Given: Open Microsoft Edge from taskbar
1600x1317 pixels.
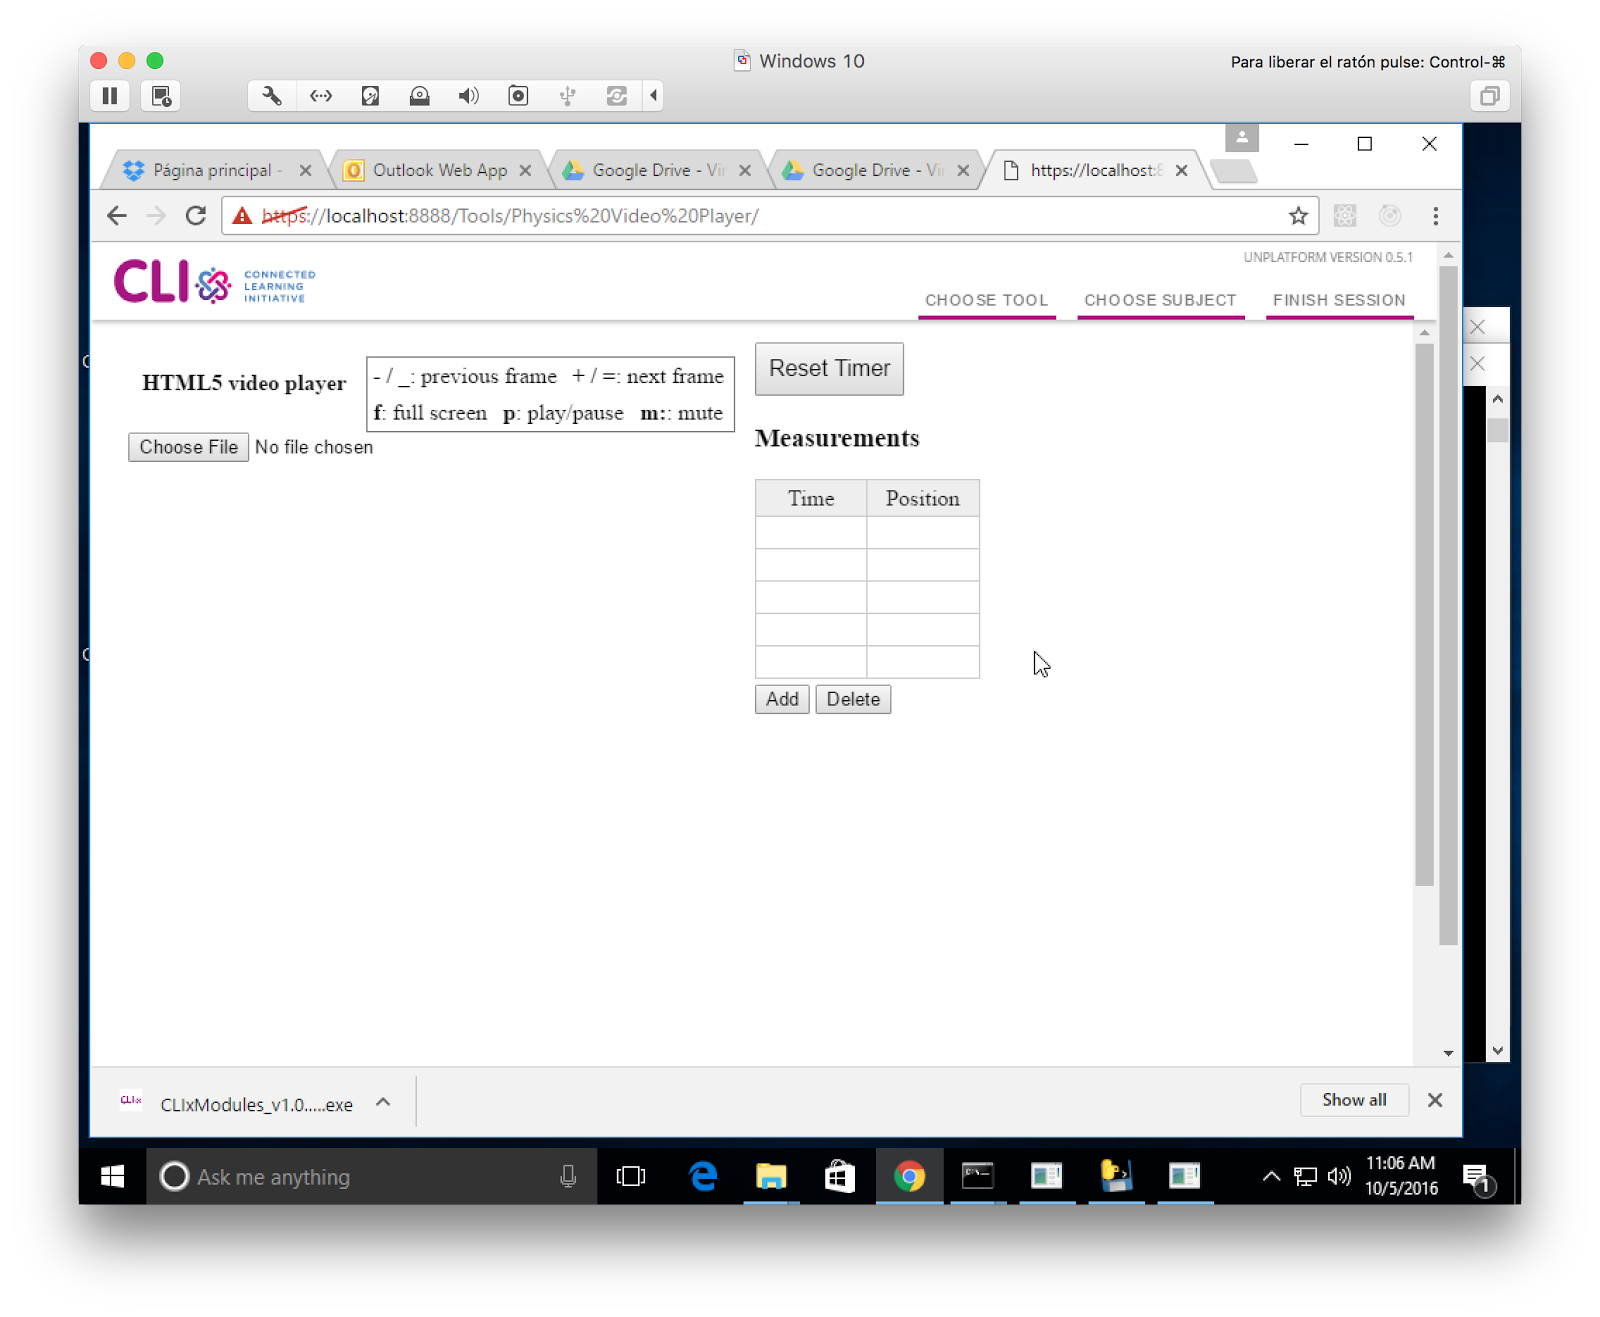Looking at the screenshot, I should (x=703, y=1177).
